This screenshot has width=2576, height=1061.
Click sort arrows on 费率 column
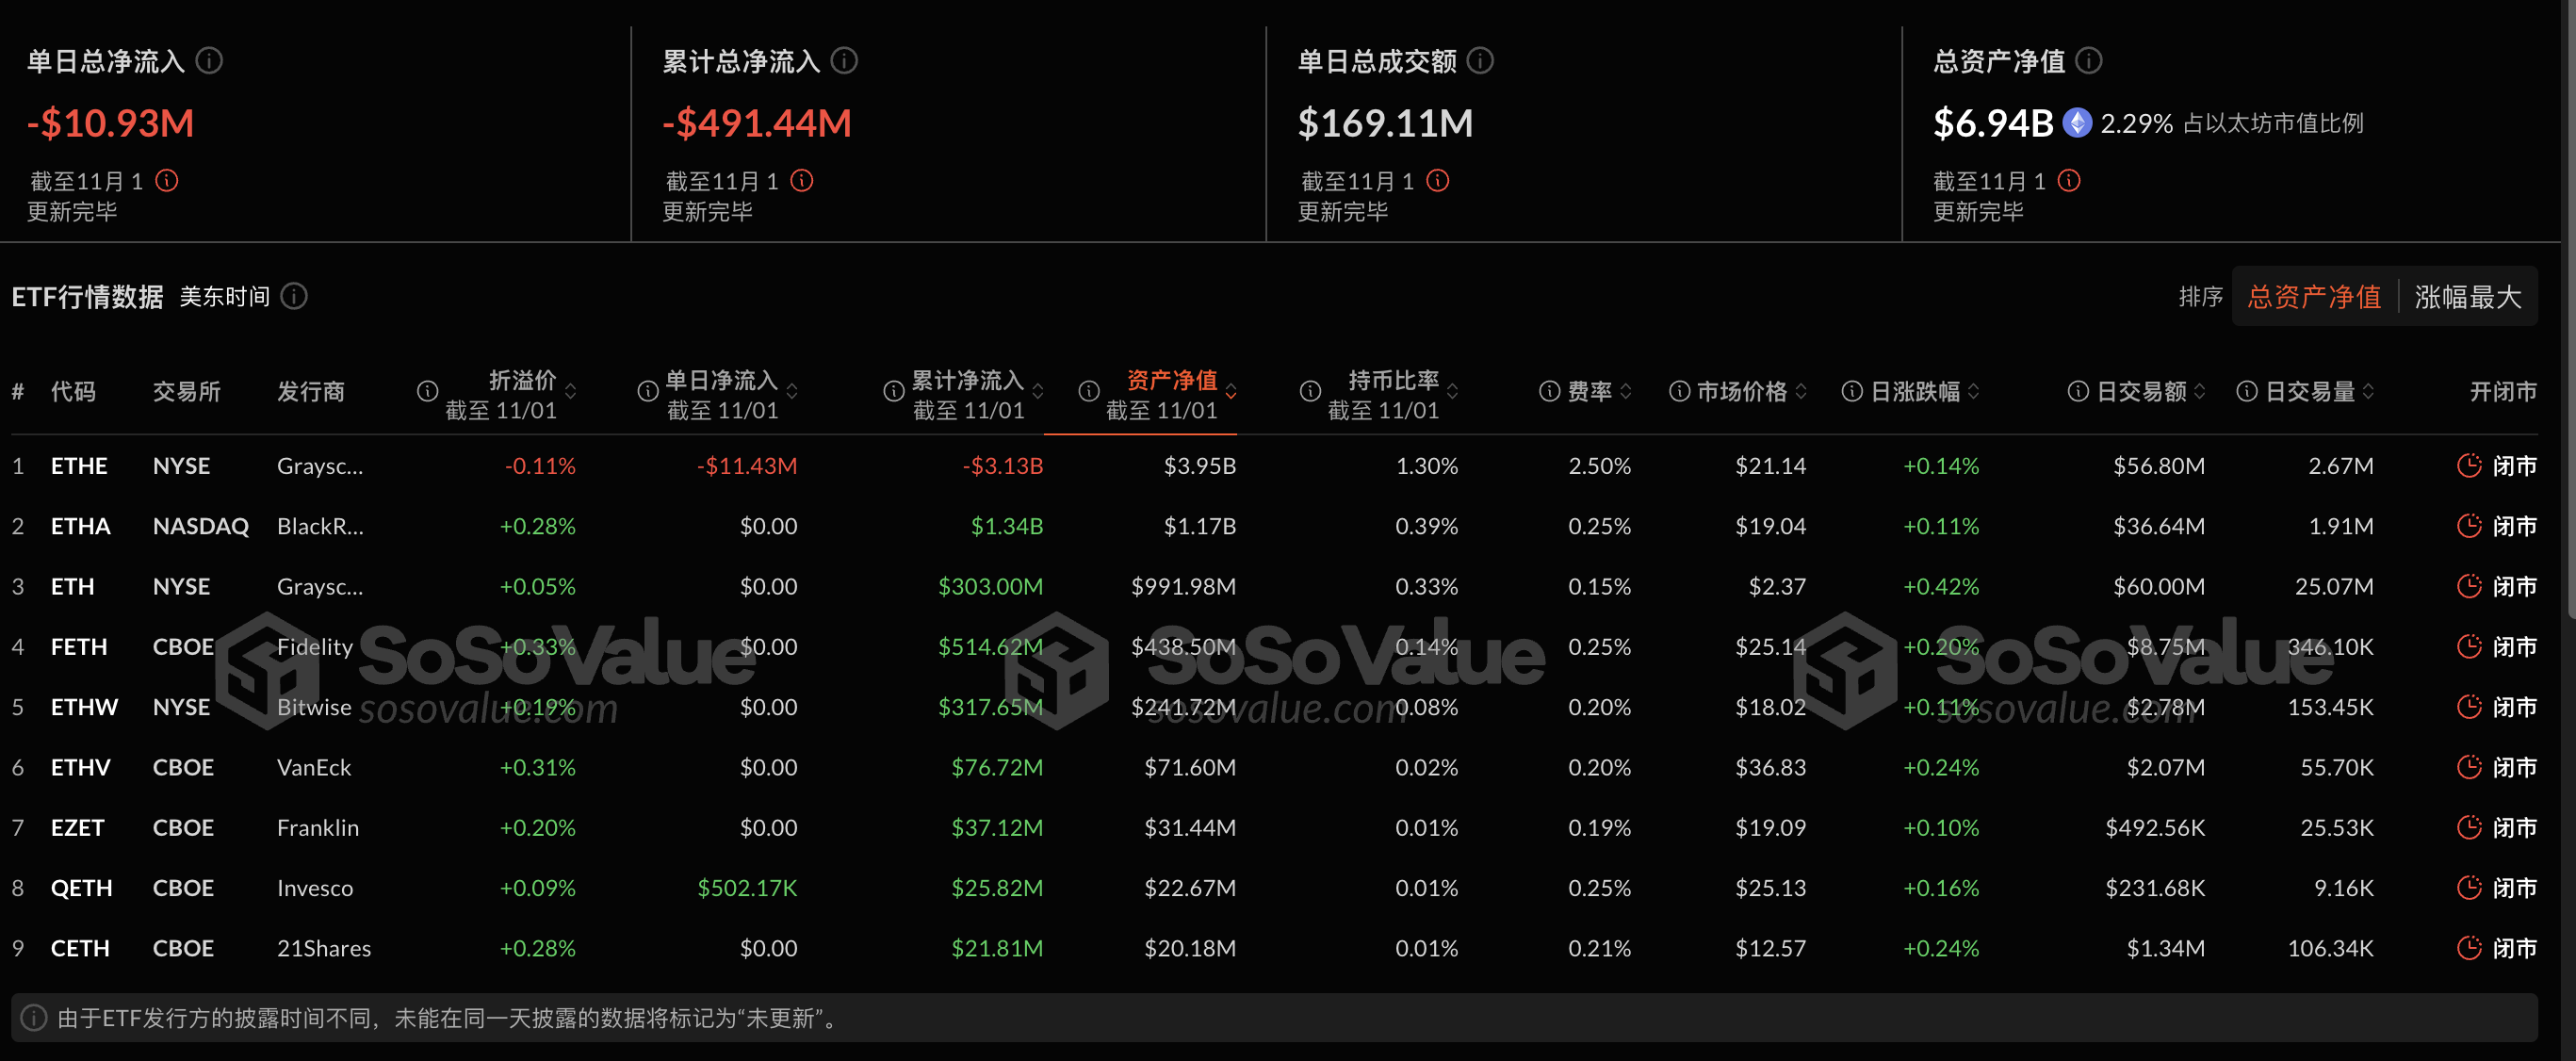(1625, 391)
